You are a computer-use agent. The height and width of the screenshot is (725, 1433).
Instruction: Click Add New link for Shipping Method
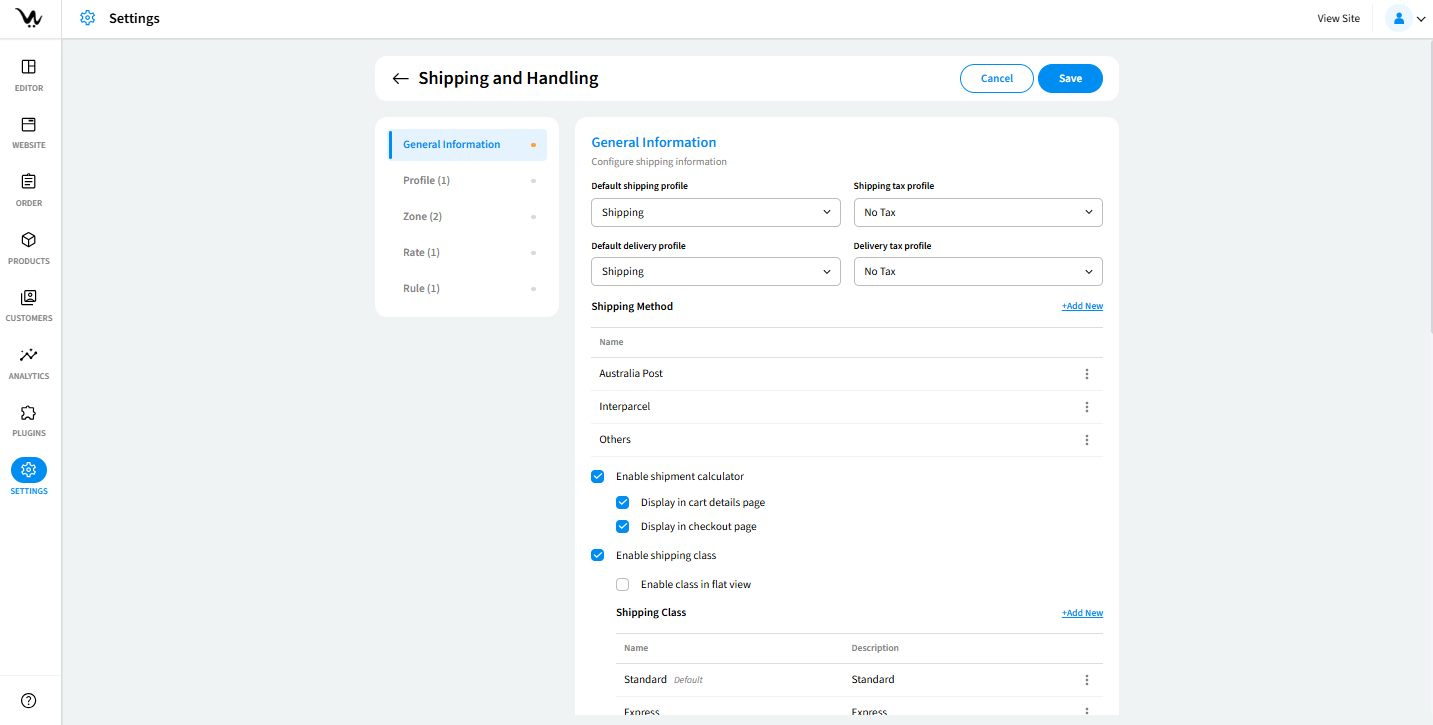(1082, 307)
